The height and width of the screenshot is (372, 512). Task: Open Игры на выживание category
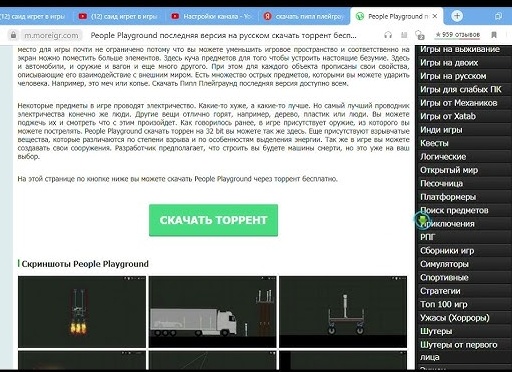(x=465, y=49)
